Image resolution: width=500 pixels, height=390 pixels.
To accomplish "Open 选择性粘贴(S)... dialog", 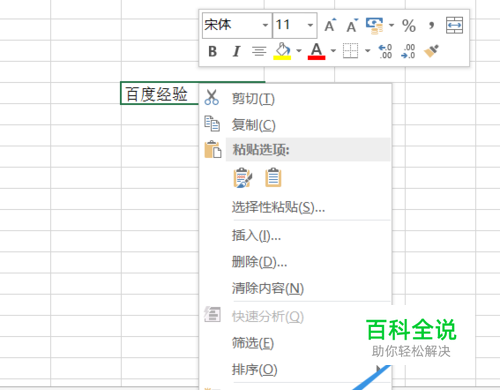I will (295, 207).
